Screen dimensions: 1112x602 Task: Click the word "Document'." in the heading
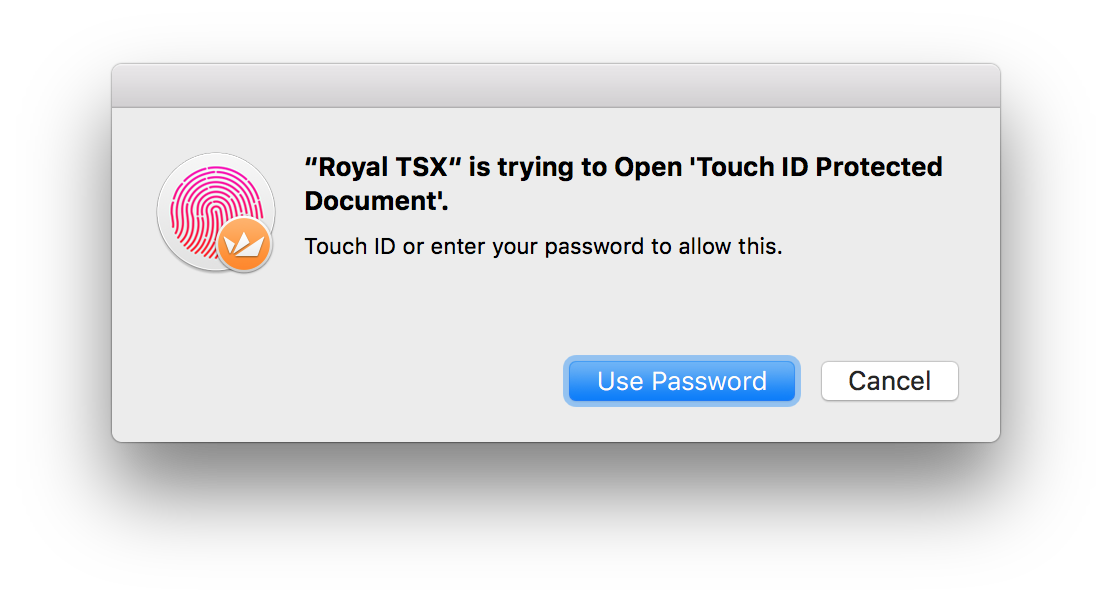(376, 200)
